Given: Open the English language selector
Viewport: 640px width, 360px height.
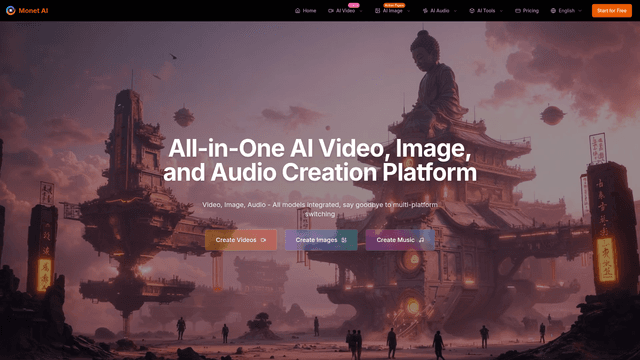Looking at the screenshot, I should click(567, 11).
